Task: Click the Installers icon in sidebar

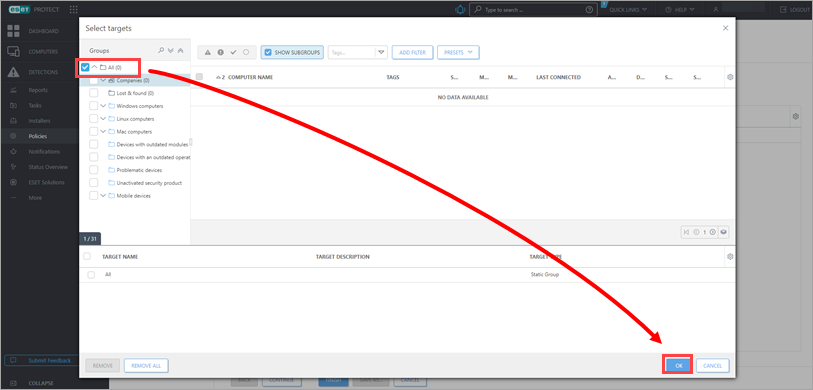Action: tap(13, 121)
